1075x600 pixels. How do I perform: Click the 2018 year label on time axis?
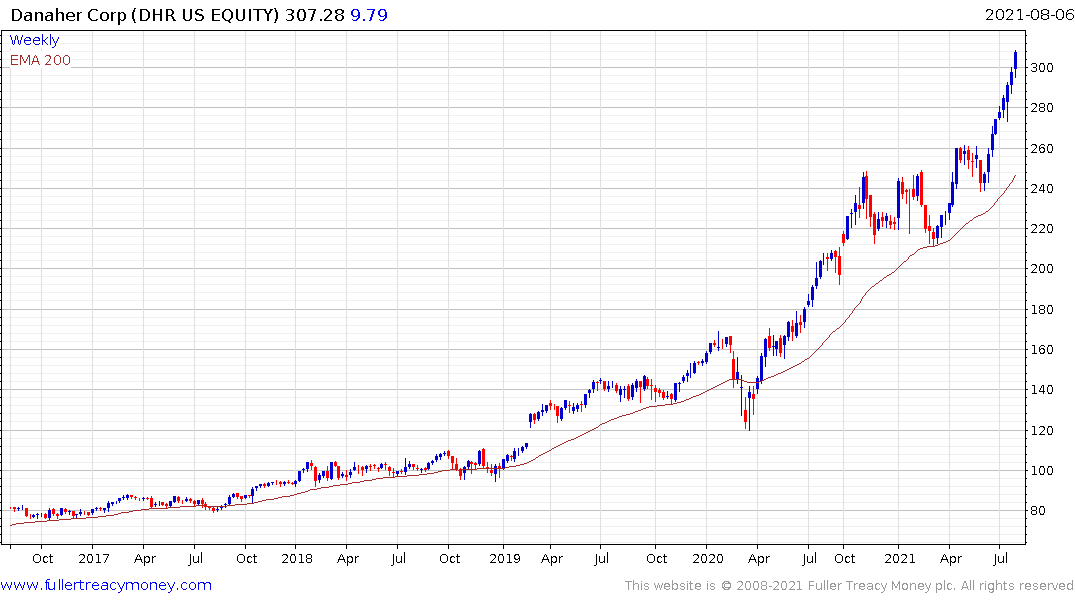pos(297,559)
